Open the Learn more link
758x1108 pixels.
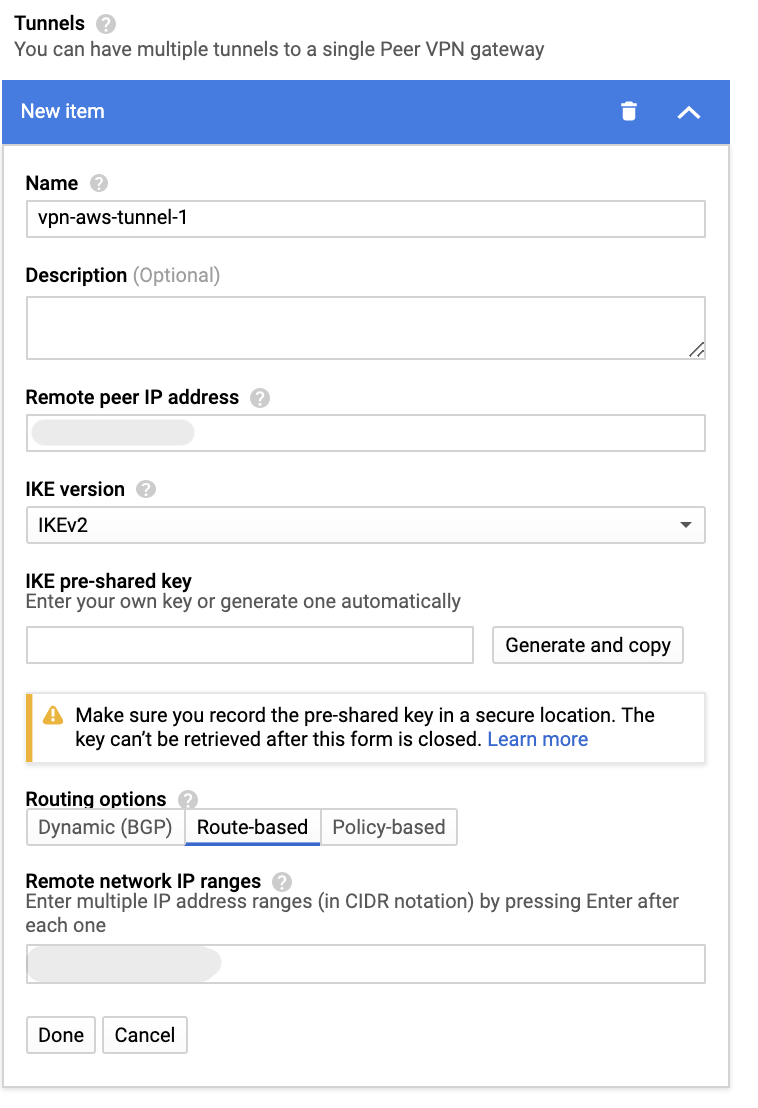537,740
